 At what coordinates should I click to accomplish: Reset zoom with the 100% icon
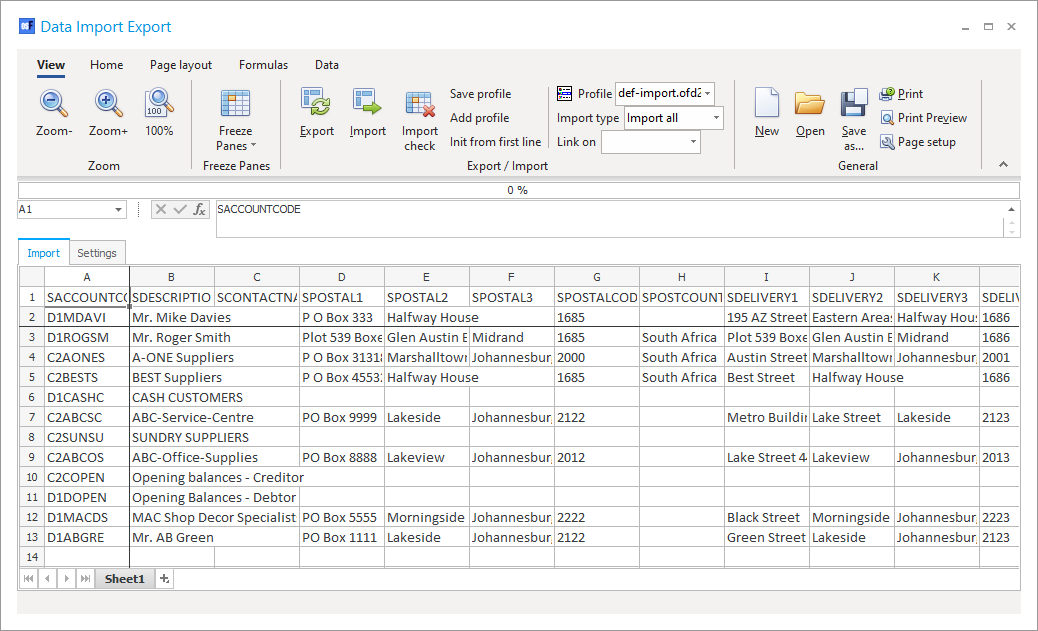(x=159, y=104)
